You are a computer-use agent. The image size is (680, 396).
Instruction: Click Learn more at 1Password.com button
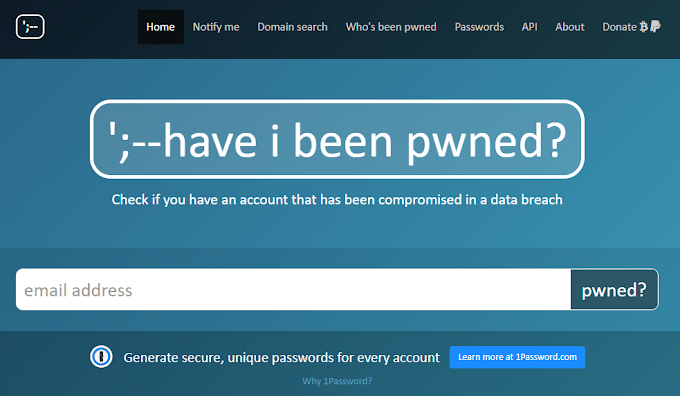[517, 357]
